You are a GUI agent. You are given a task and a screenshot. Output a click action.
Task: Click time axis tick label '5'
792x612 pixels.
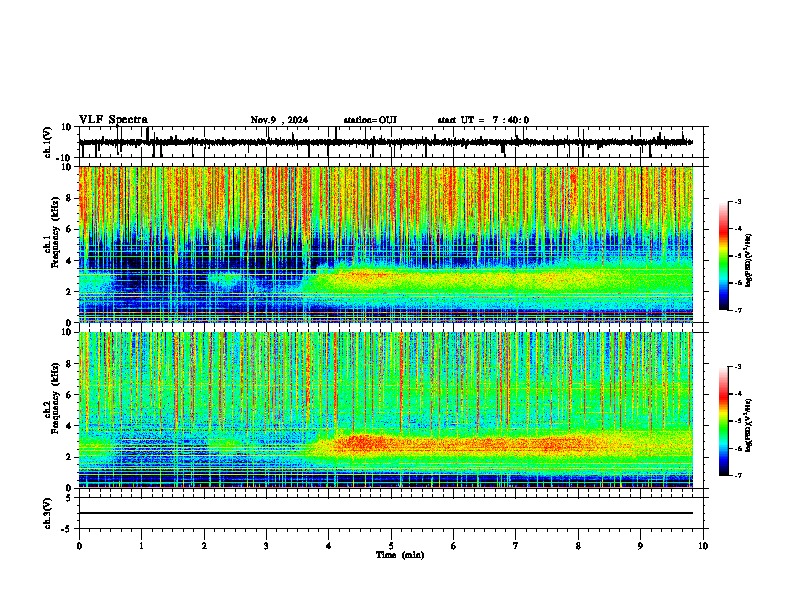391,546
